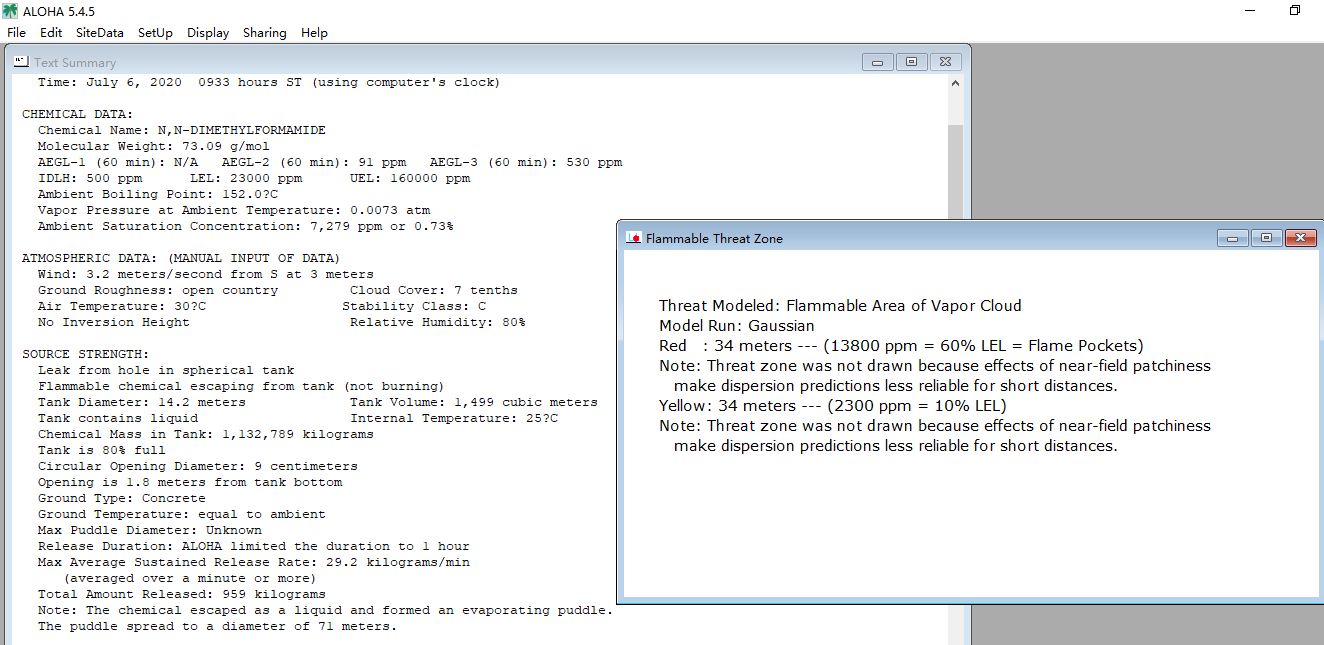
Task: Click 'Circular Opening Diameter: 9 centimeters' line
Action: click(198, 466)
